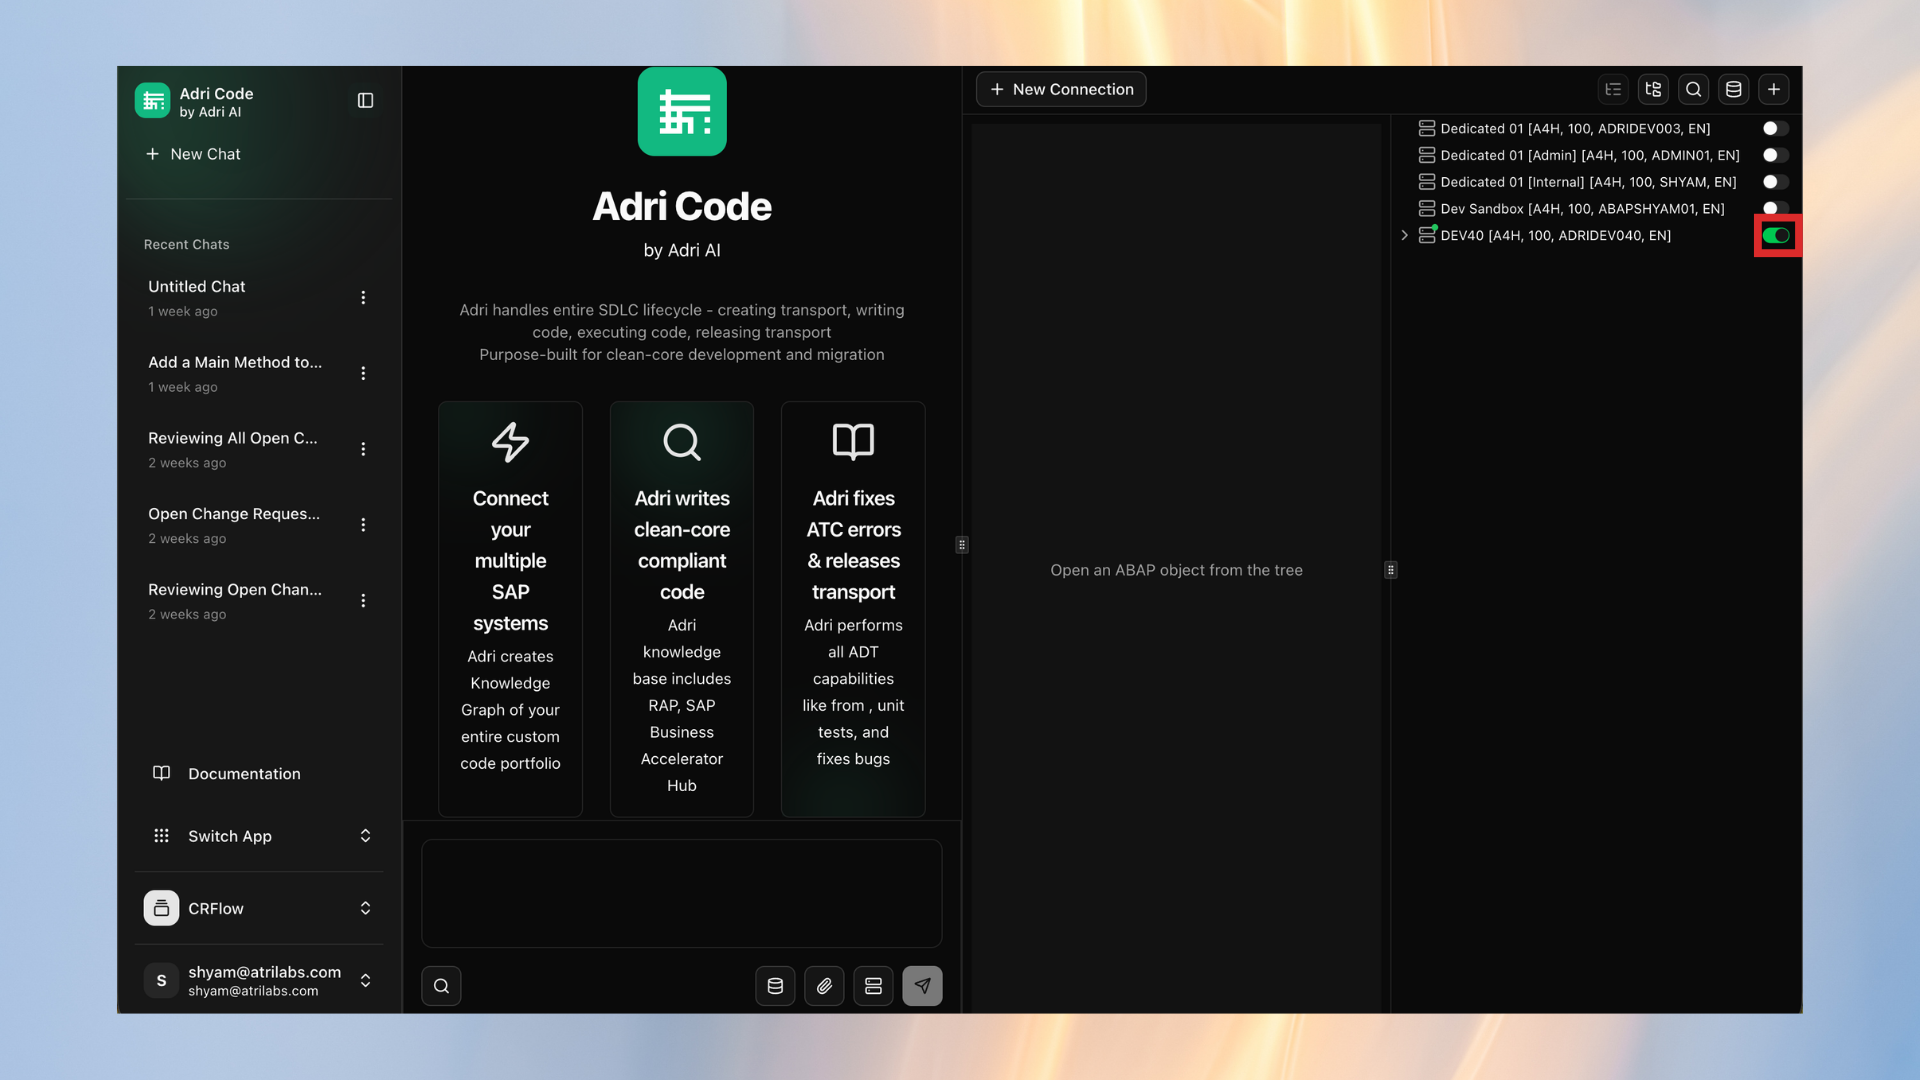Click the plus icon in top-right toolbar
This screenshot has width=1920, height=1080.
pos(1773,89)
